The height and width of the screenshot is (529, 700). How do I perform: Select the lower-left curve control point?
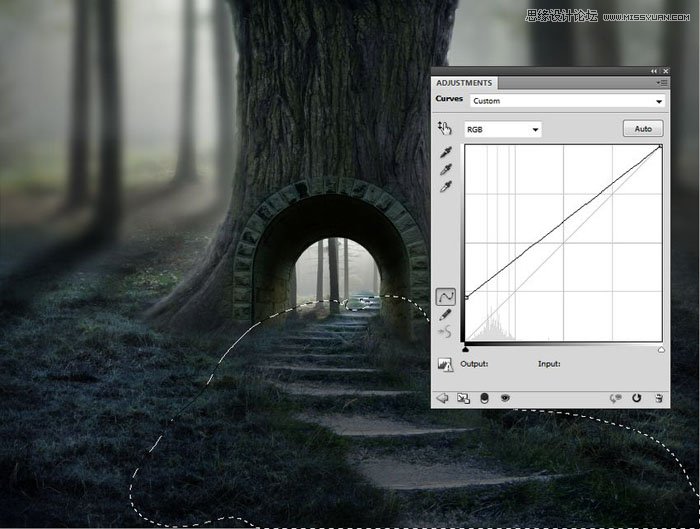[x=467, y=297]
